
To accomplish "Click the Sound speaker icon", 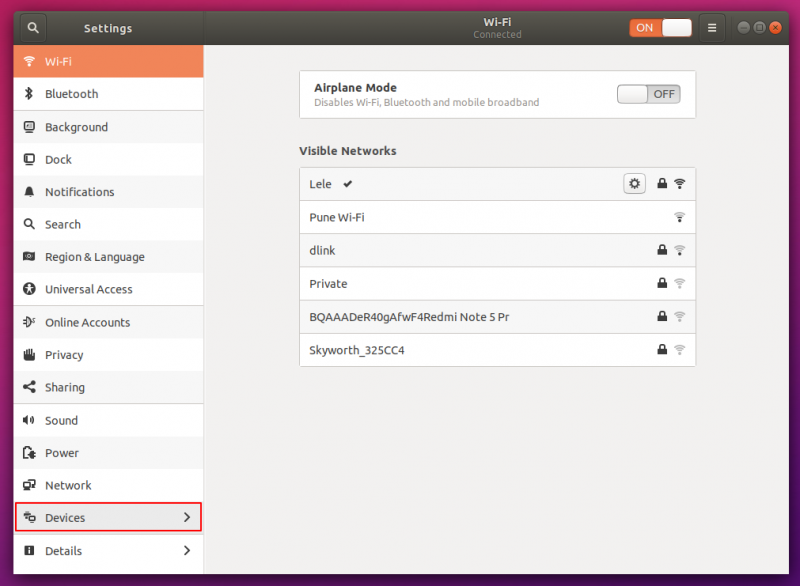I will (29, 421).
